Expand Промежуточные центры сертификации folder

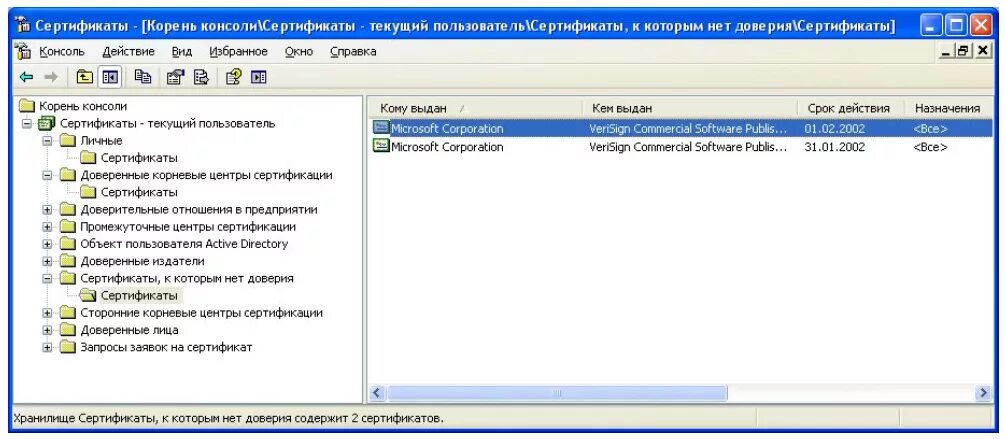tap(47, 227)
